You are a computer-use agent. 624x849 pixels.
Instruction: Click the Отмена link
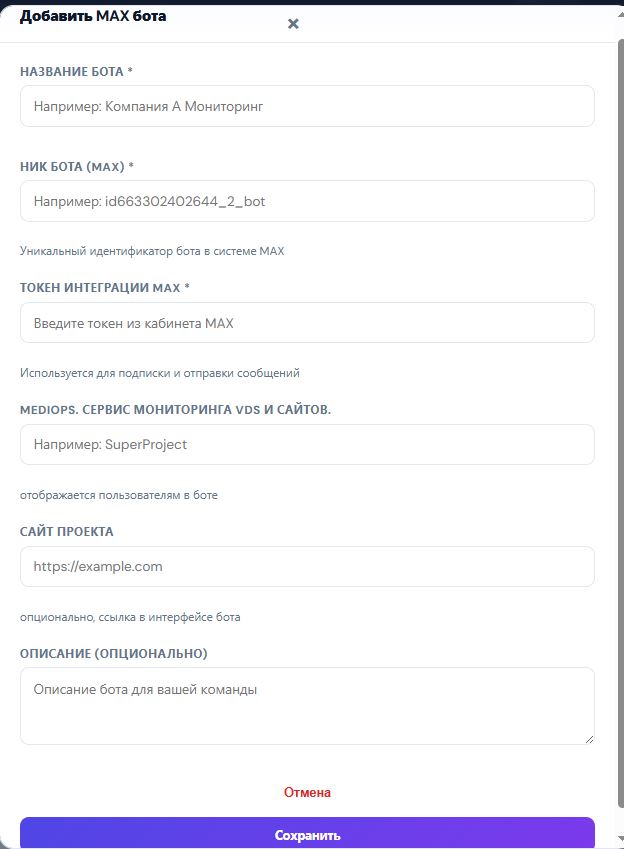(x=307, y=792)
